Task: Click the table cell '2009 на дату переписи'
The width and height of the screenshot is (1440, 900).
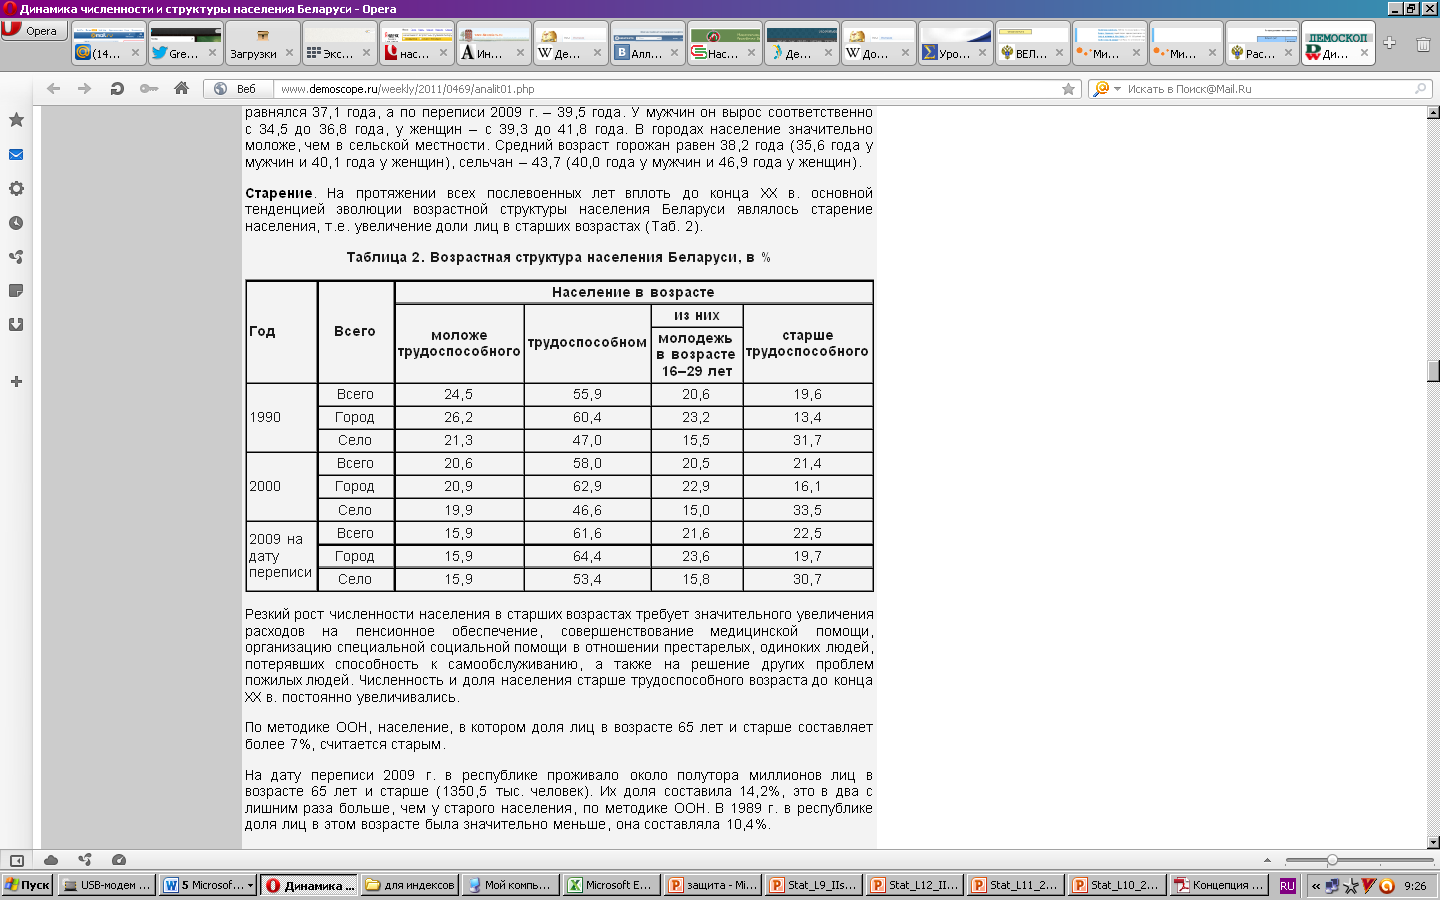Action: click(x=281, y=556)
